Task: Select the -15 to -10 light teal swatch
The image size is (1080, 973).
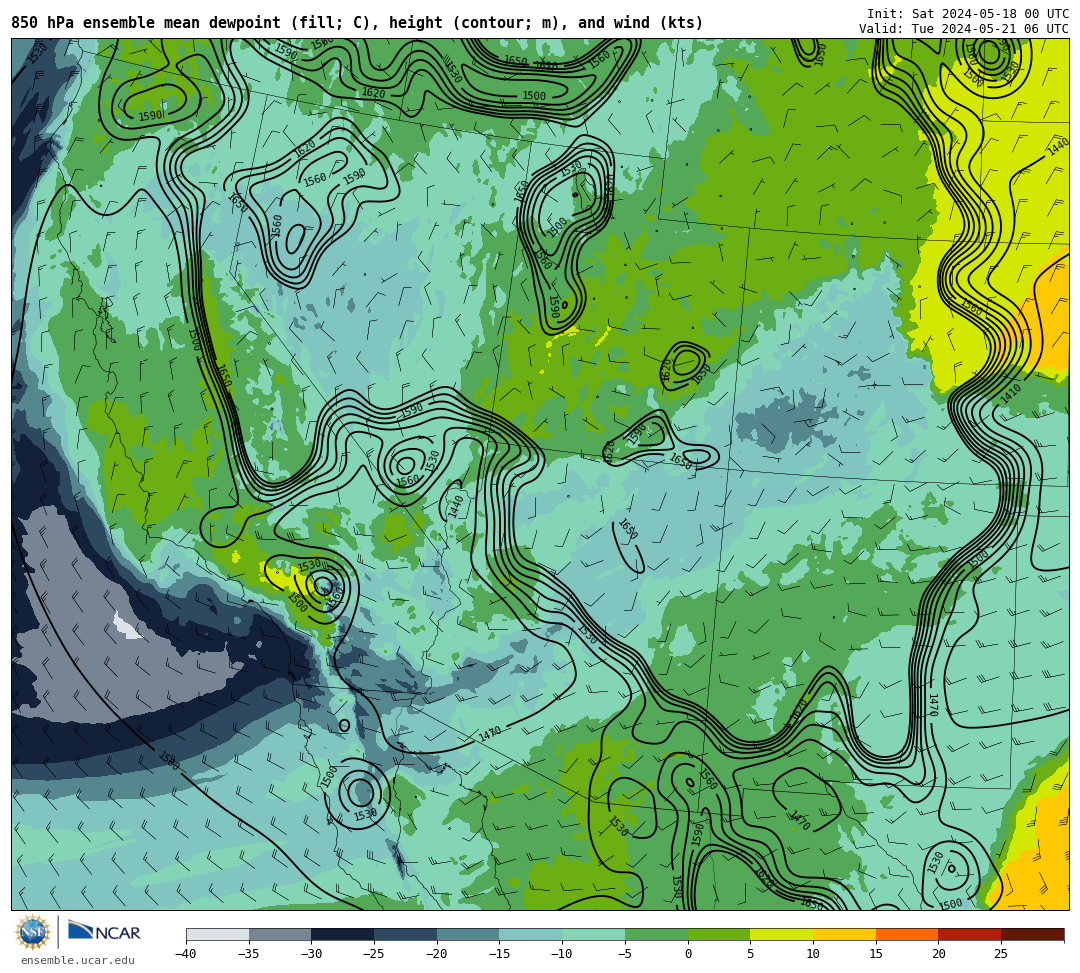Action: tap(531, 934)
